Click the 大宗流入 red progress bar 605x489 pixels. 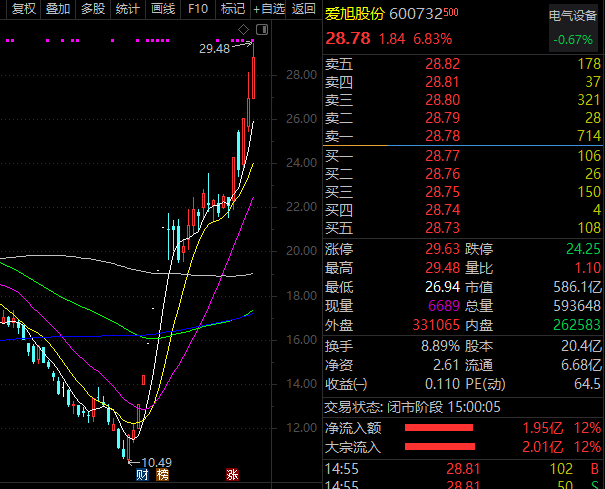(x=440, y=447)
